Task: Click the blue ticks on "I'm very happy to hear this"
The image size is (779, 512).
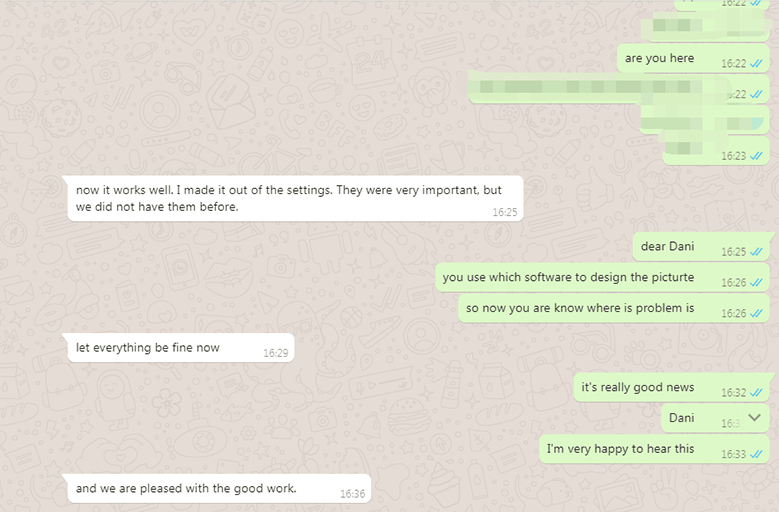Action: (756, 454)
